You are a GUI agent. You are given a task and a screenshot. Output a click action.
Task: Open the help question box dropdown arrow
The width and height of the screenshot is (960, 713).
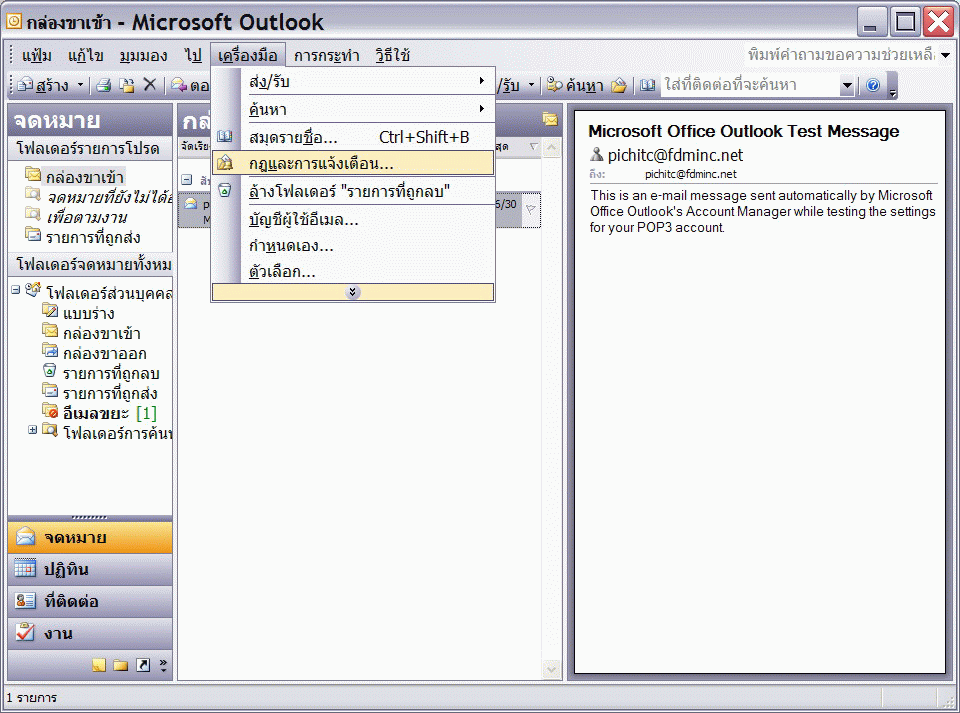[x=945, y=55]
